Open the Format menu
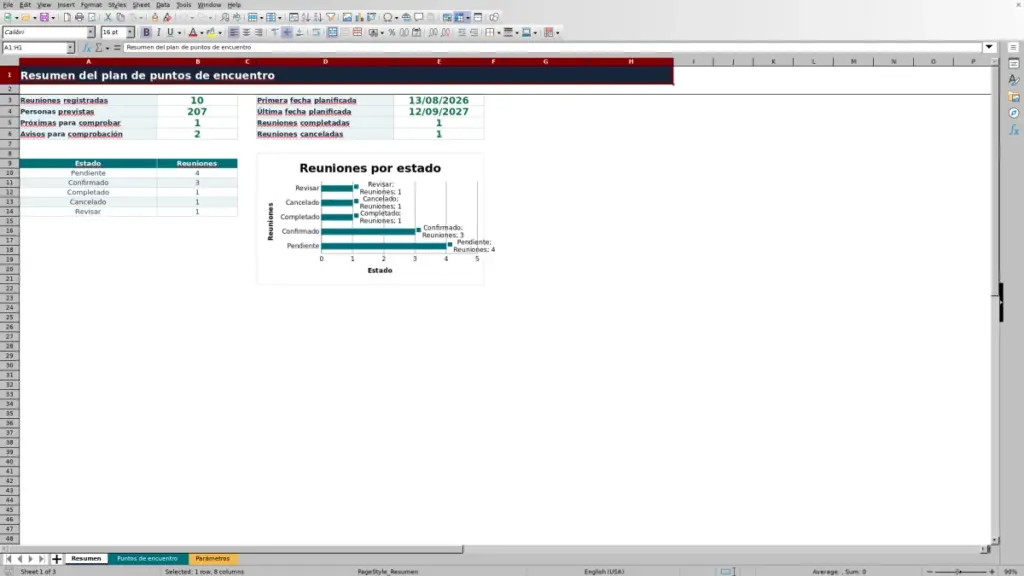 (91, 5)
